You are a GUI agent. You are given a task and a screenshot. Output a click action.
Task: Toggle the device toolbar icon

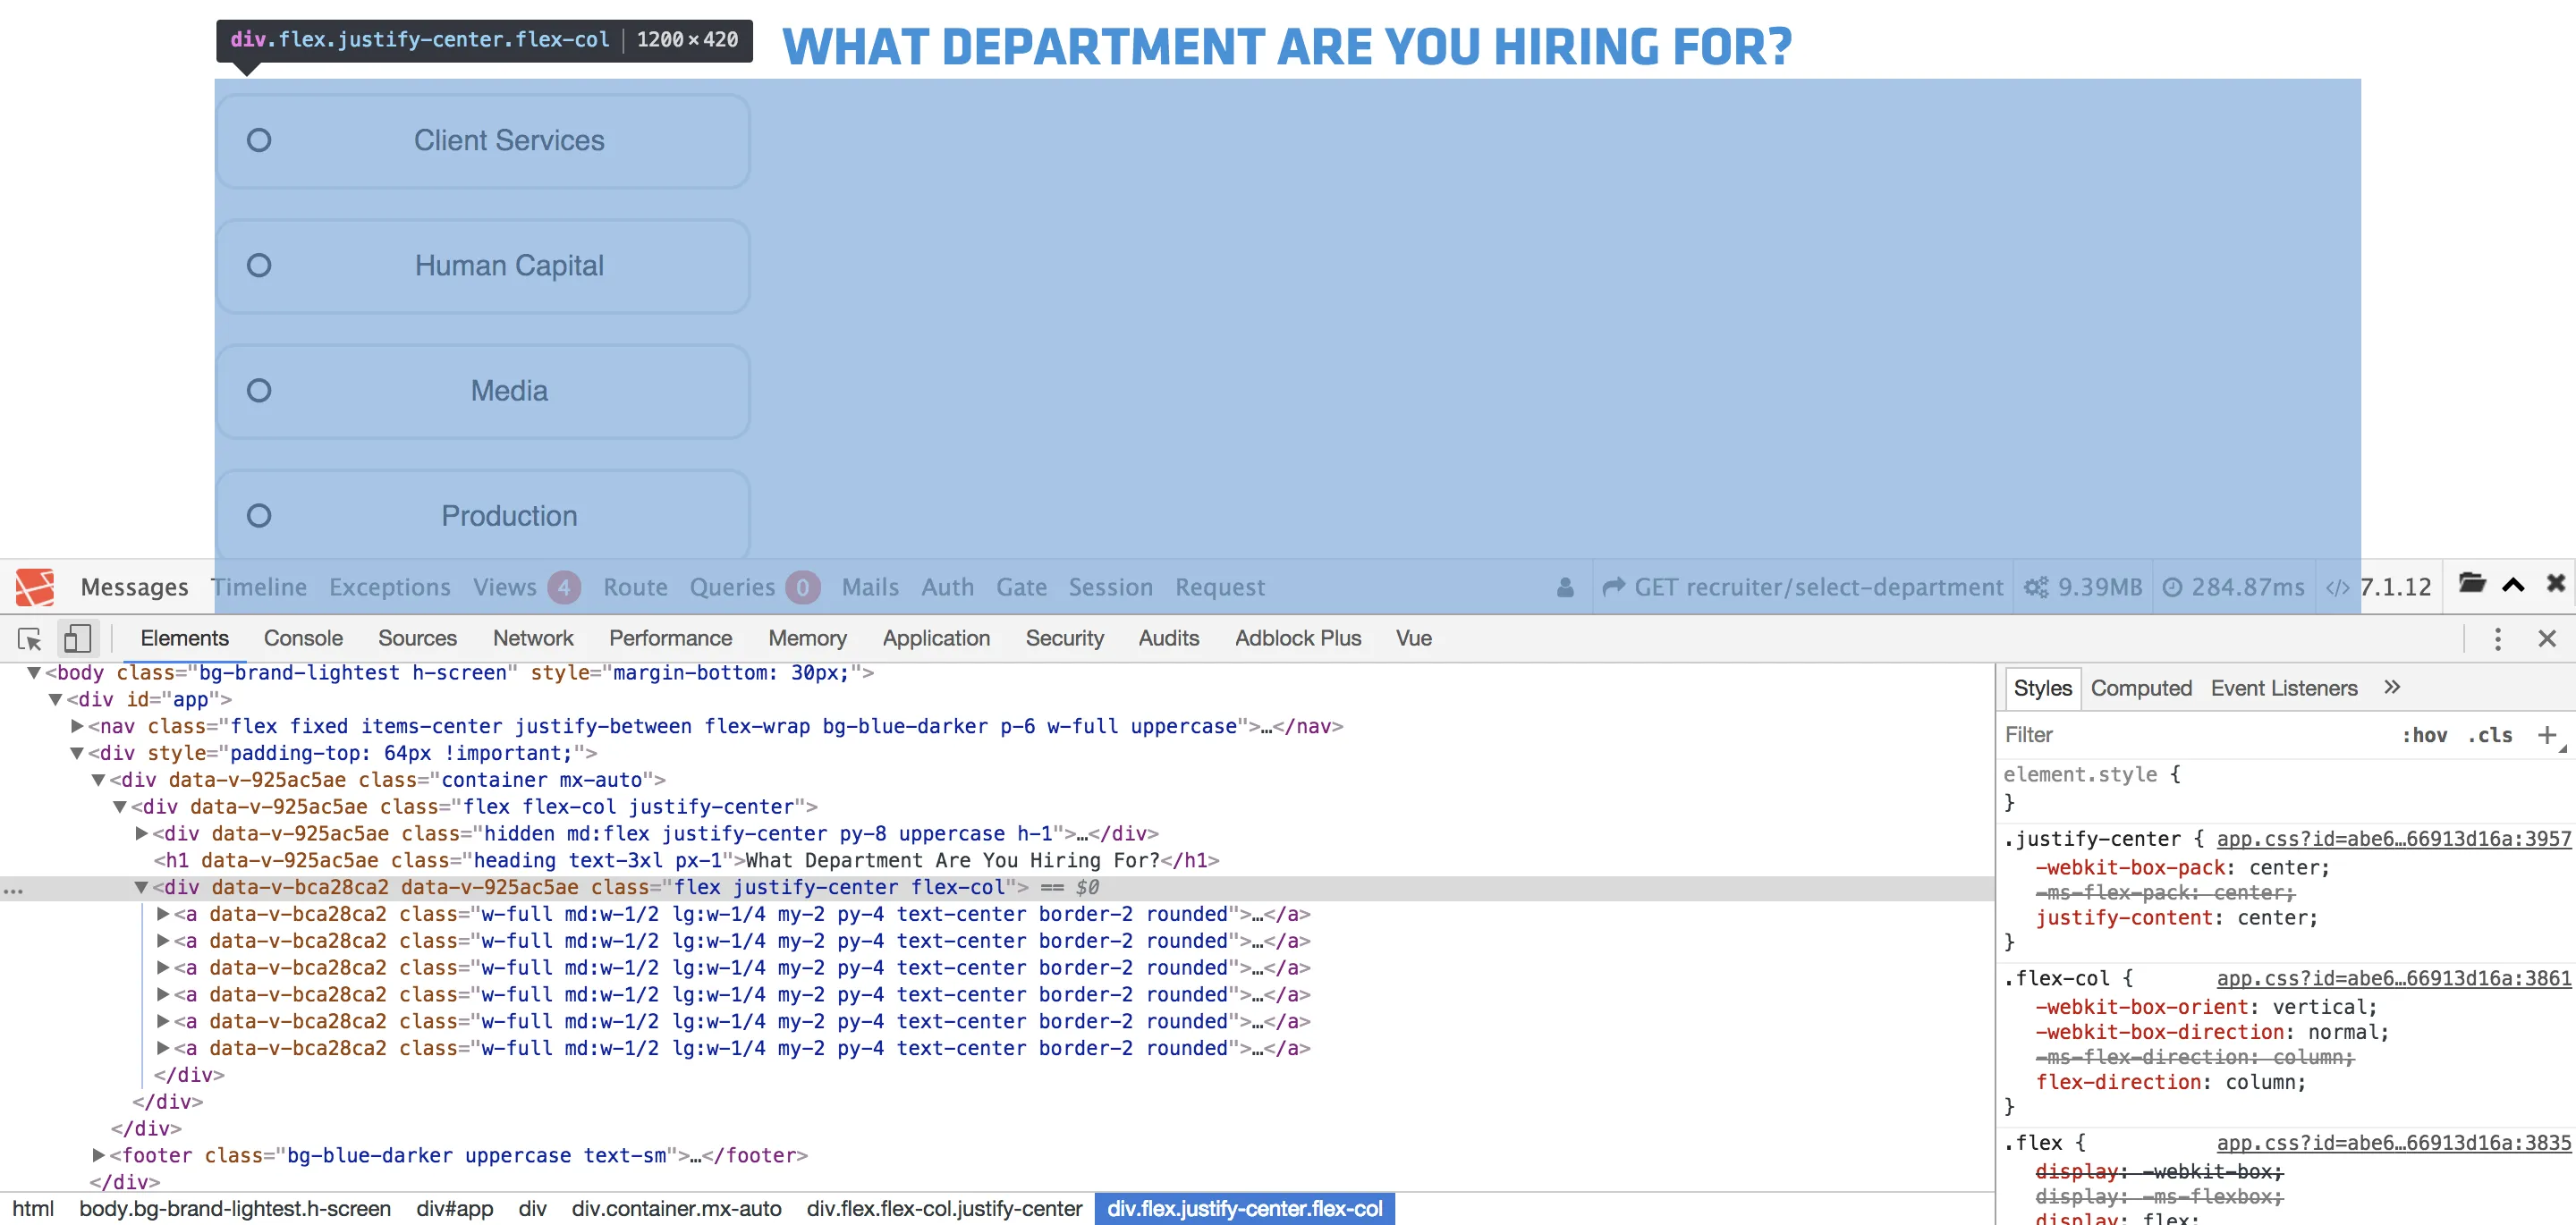(x=77, y=639)
